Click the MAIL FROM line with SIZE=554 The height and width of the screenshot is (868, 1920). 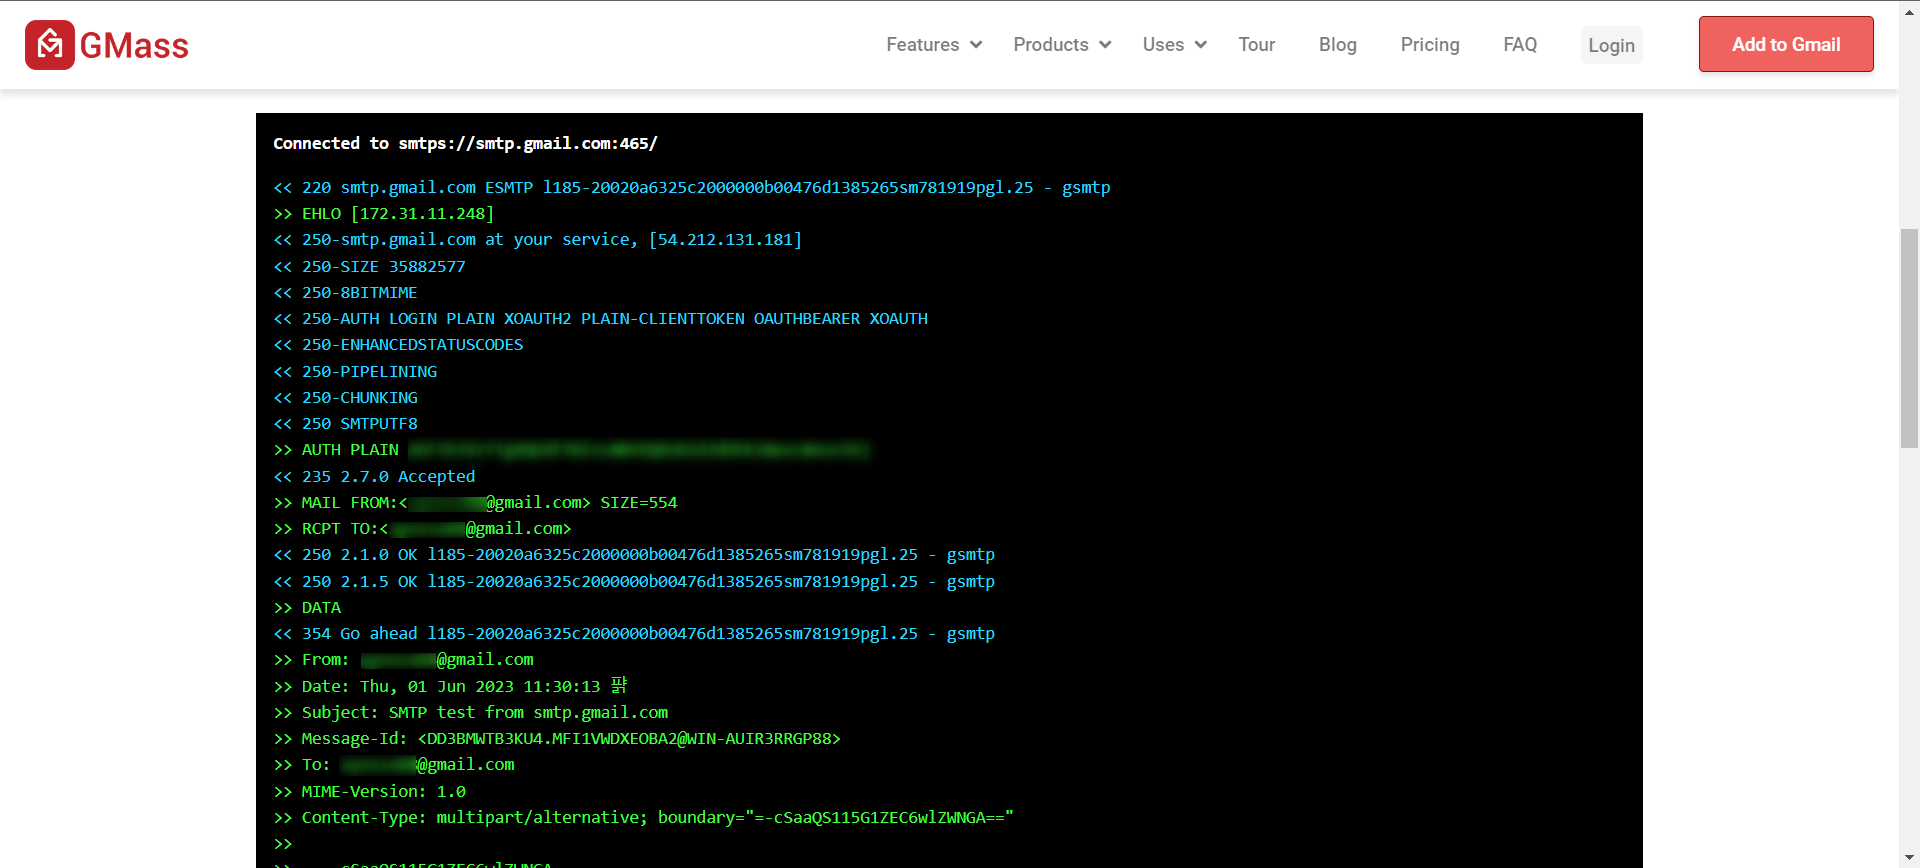(x=489, y=503)
